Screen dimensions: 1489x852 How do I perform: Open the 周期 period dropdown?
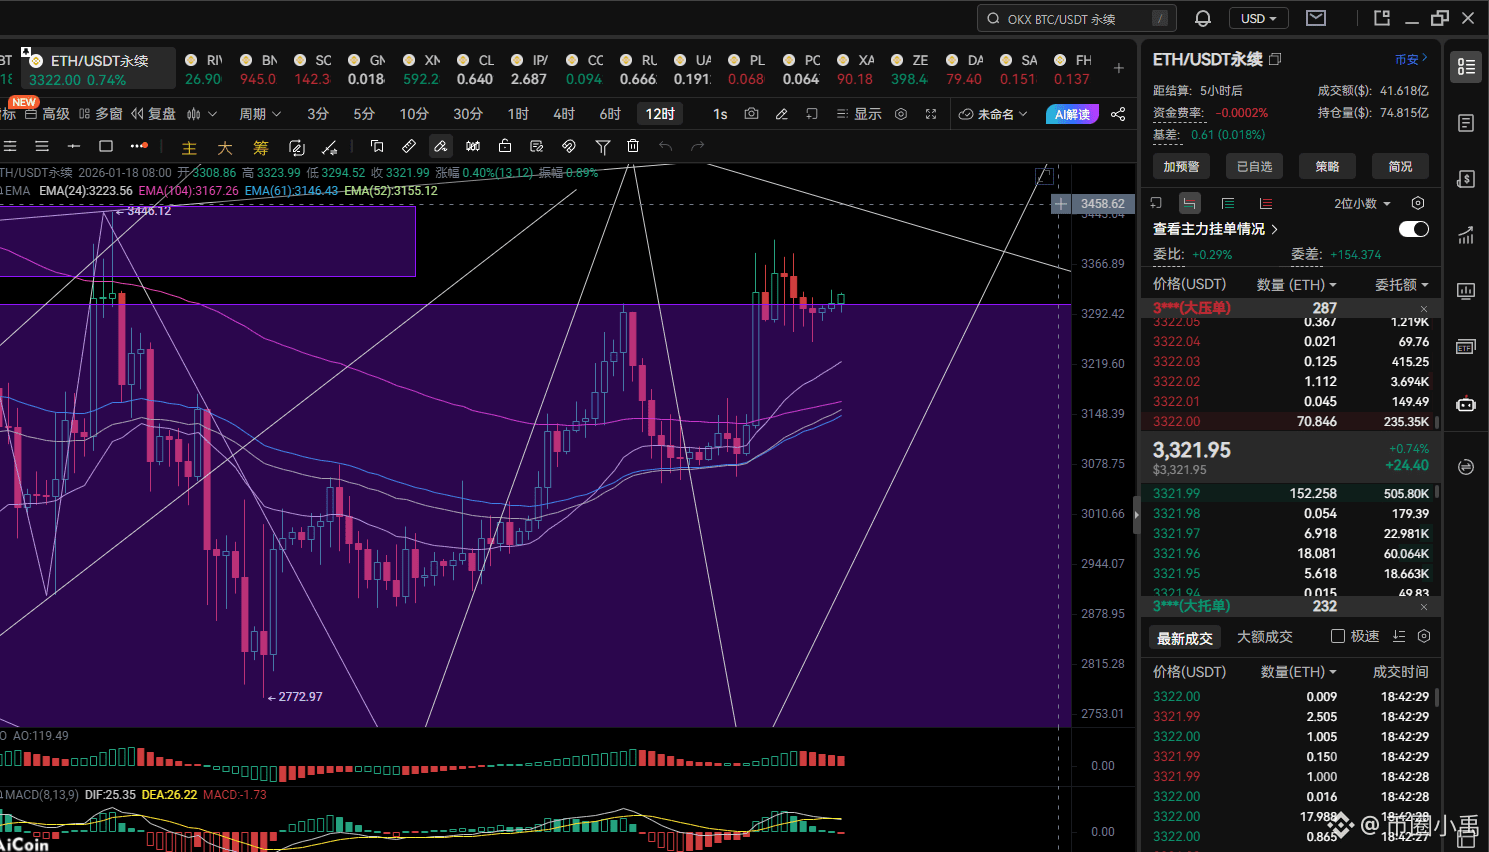click(x=260, y=114)
